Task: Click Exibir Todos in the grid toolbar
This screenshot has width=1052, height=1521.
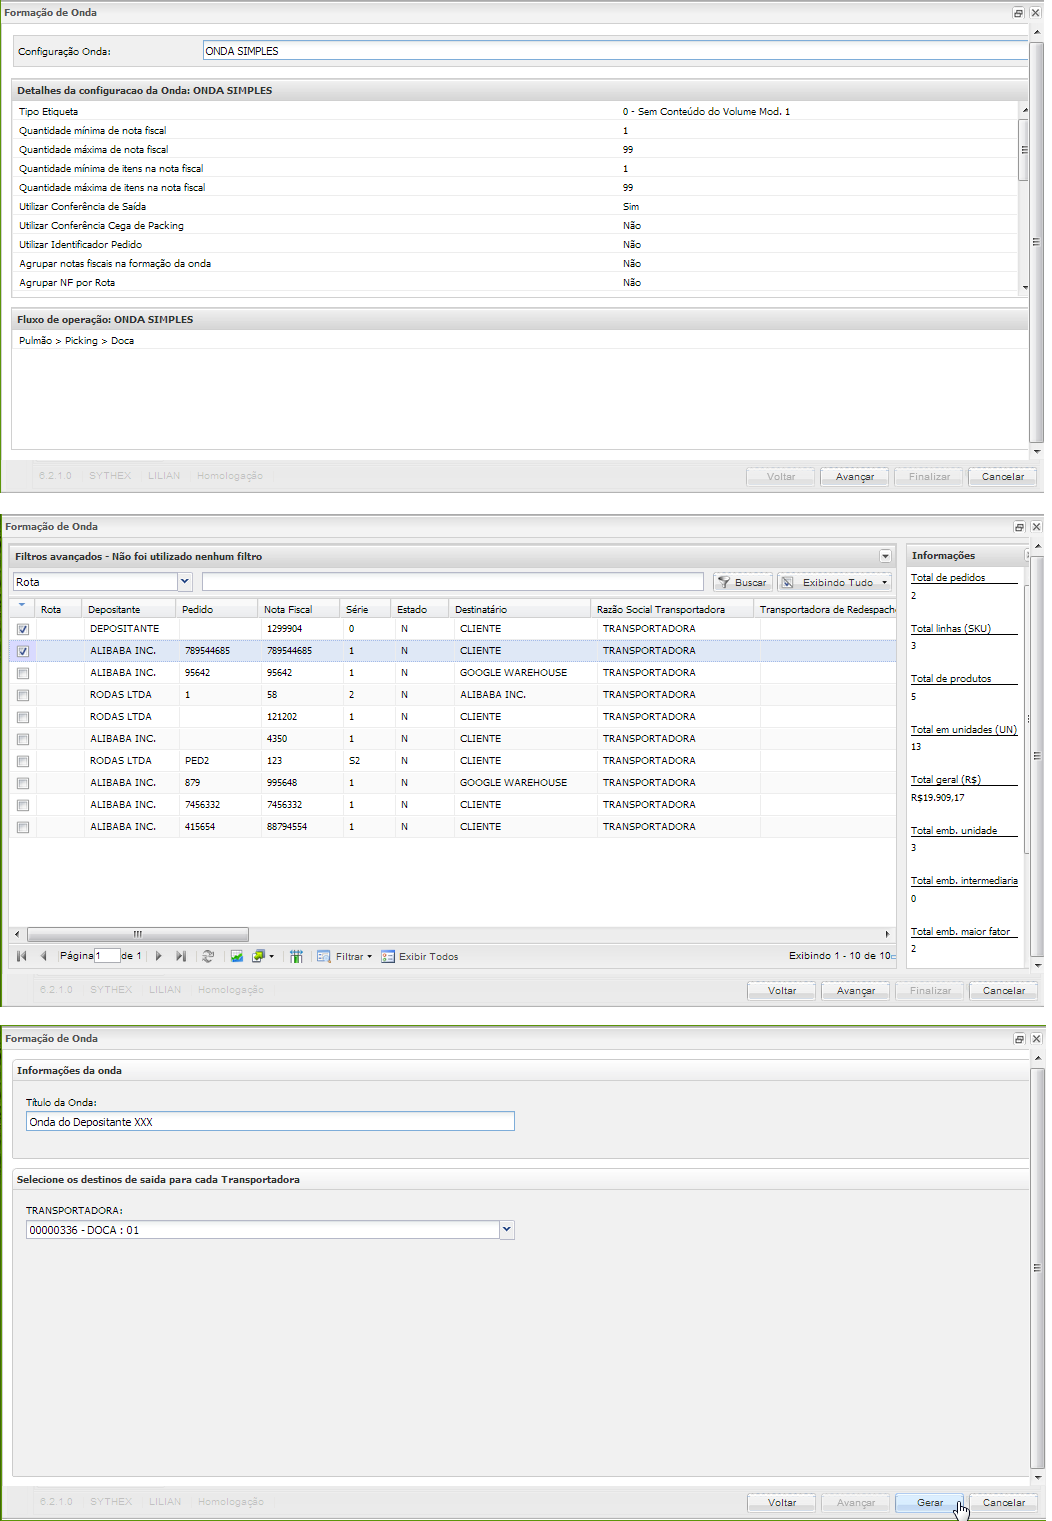Action: [420, 956]
